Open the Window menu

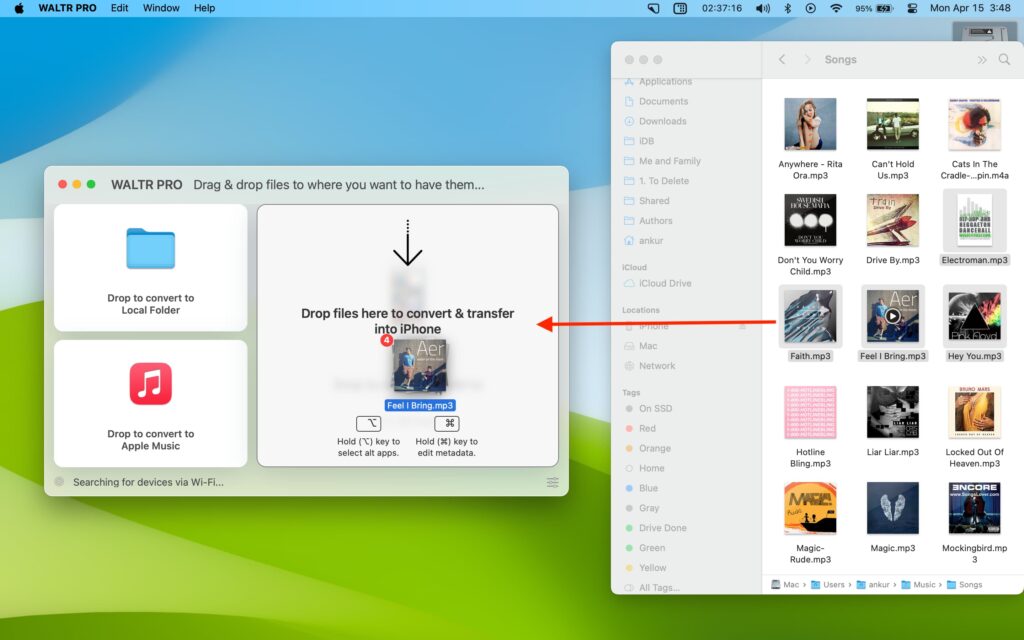pyautogui.click(x=161, y=8)
